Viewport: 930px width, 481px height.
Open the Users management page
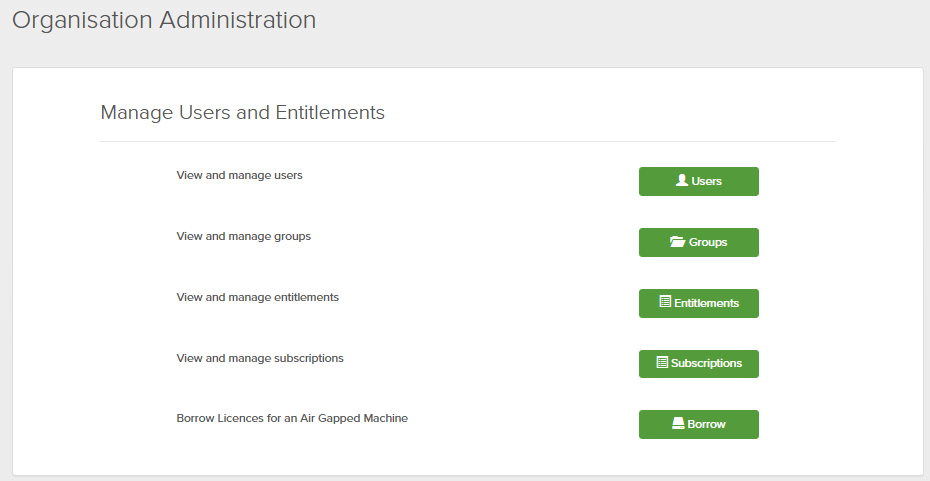pyautogui.click(x=699, y=181)
